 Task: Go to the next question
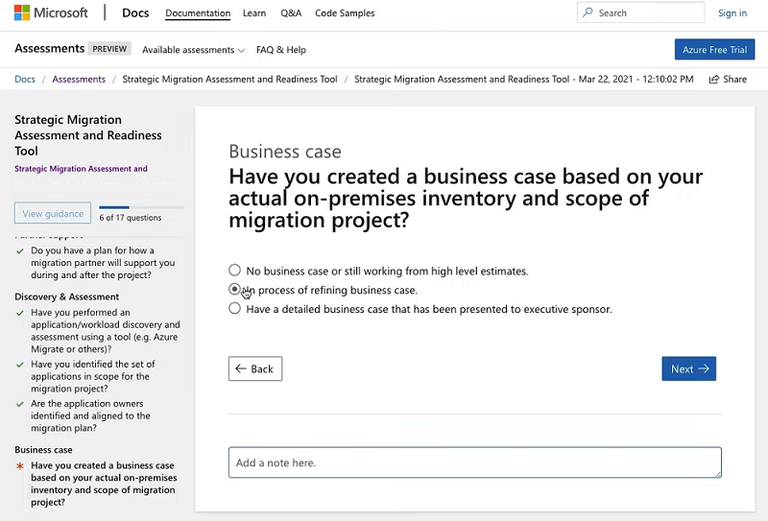click(688, 369)
